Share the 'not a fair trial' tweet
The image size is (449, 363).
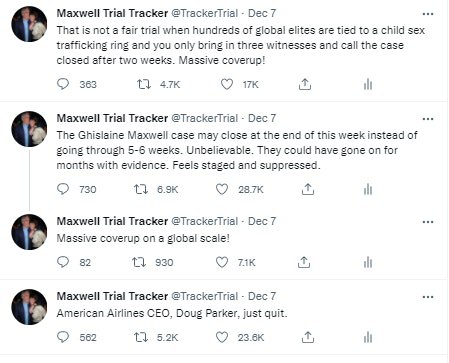pos(305,84)
